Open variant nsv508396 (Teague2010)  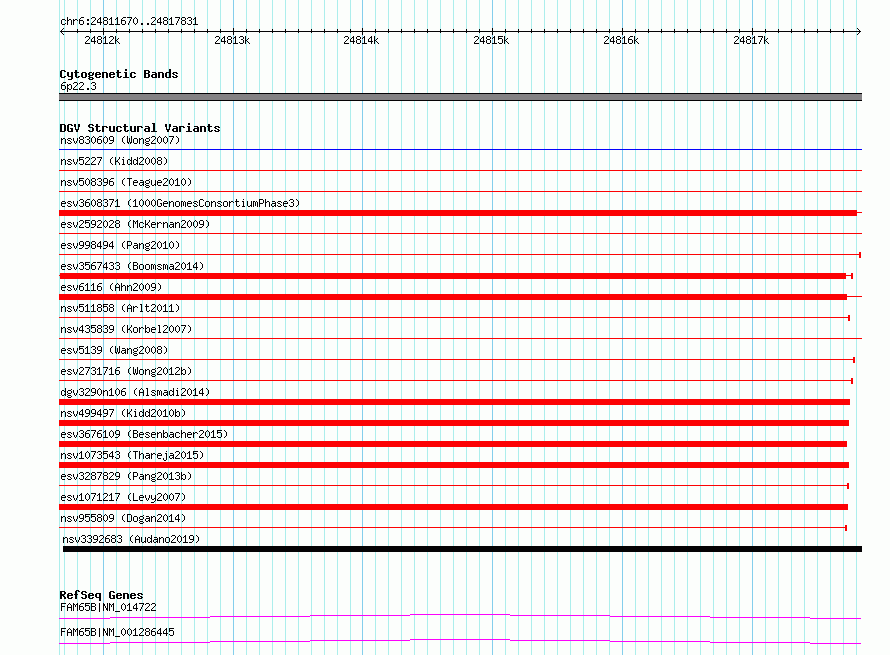click(x=126, y=182)
